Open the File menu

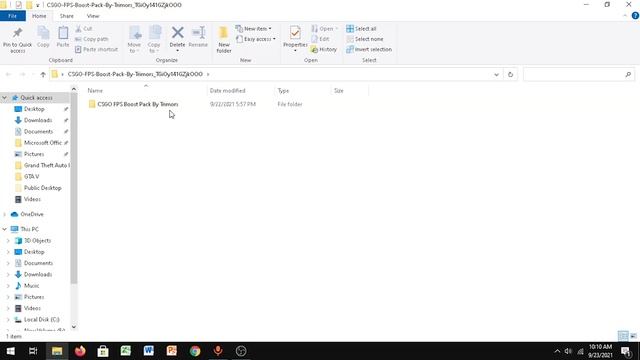[x=13, y=16]
